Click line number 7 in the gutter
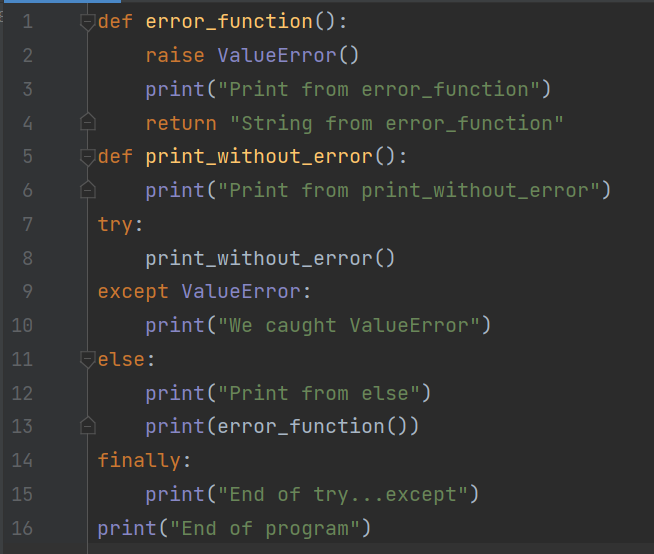This screenshot has width=654, height=554. (26, 224)
